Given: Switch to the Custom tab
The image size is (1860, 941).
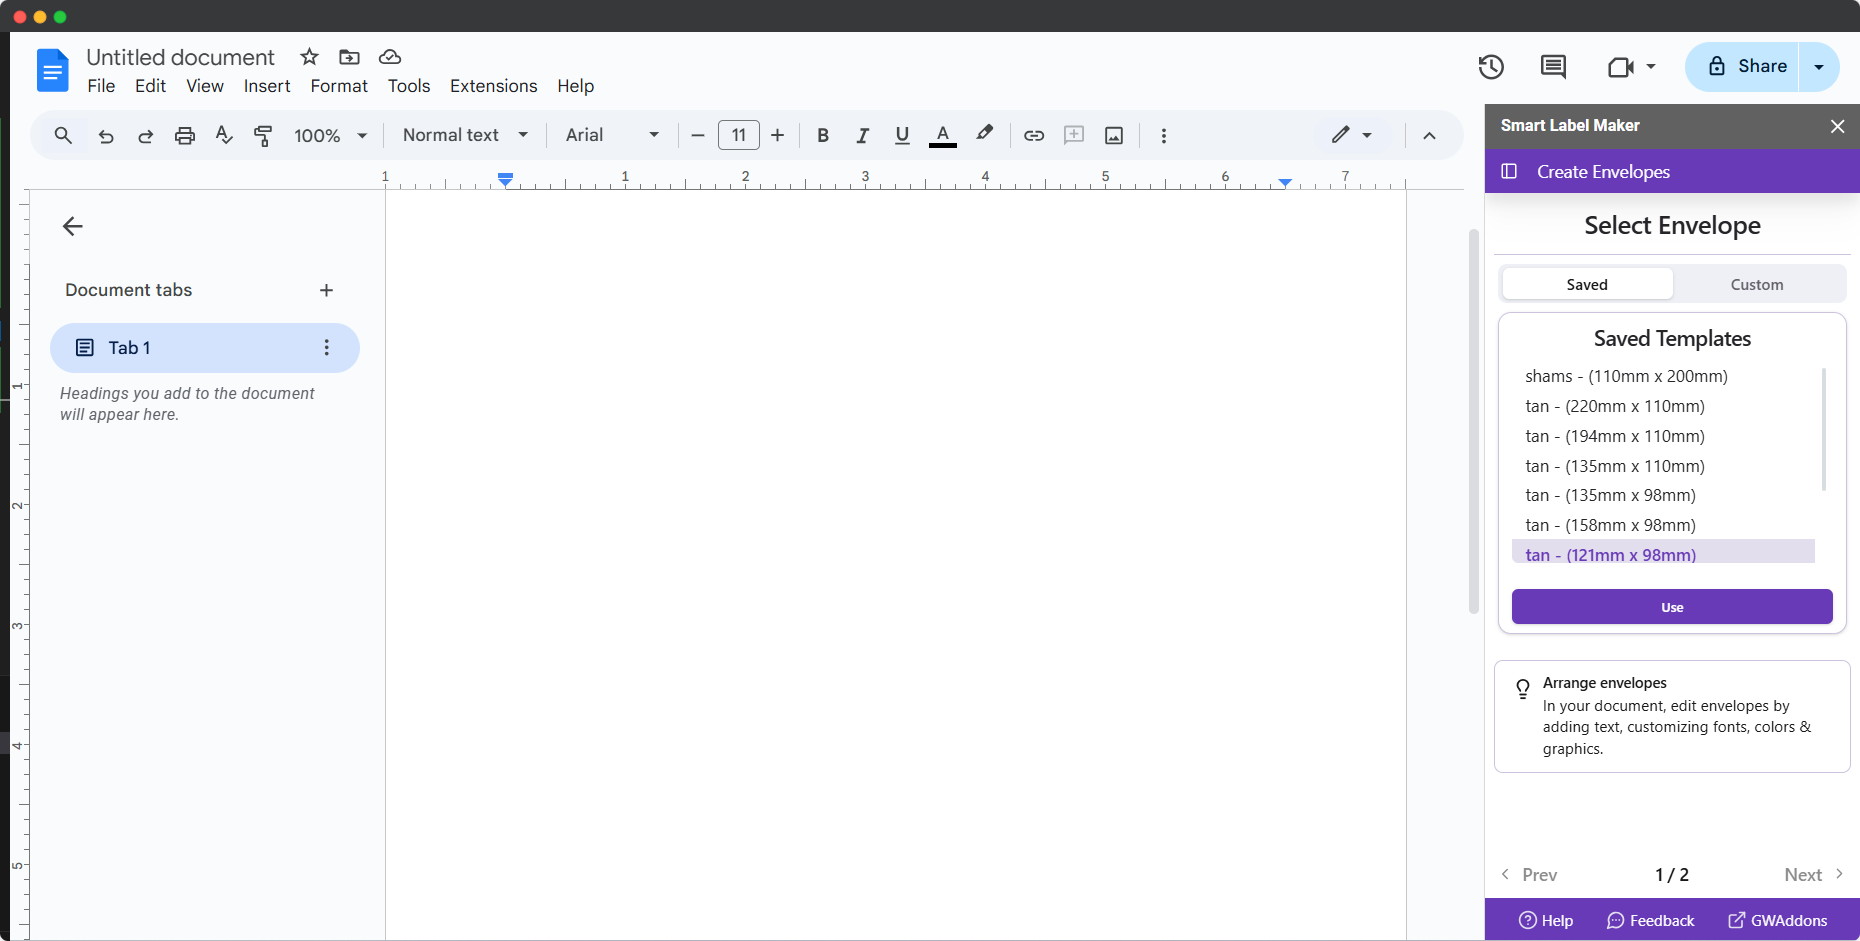Looking at the screenshot, I should pyautogui.click(x=1757, y=284).
